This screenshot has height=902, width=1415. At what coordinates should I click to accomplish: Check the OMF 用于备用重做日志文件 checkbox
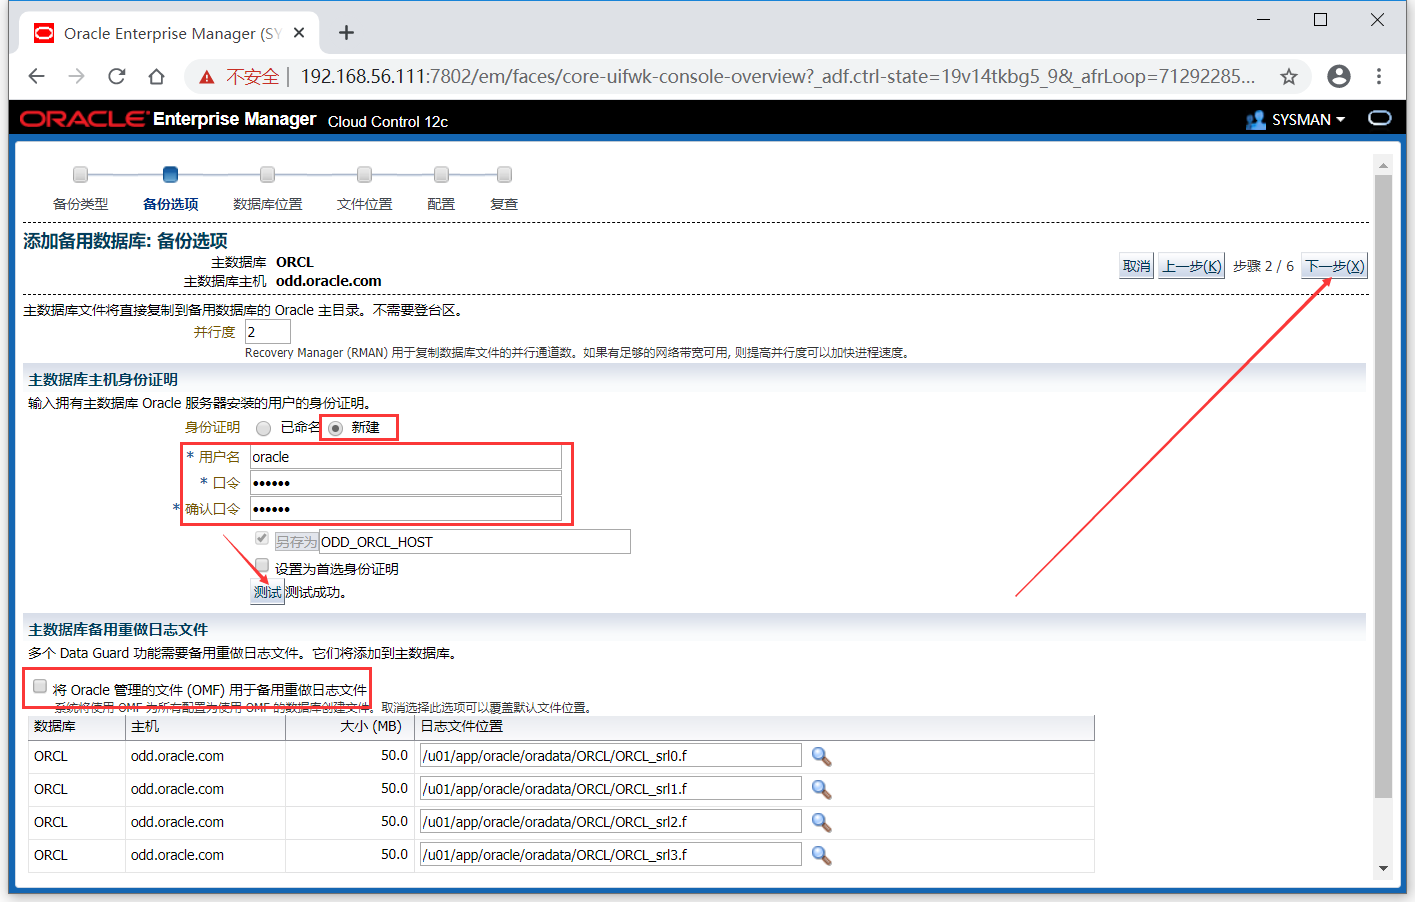[40, 686]
